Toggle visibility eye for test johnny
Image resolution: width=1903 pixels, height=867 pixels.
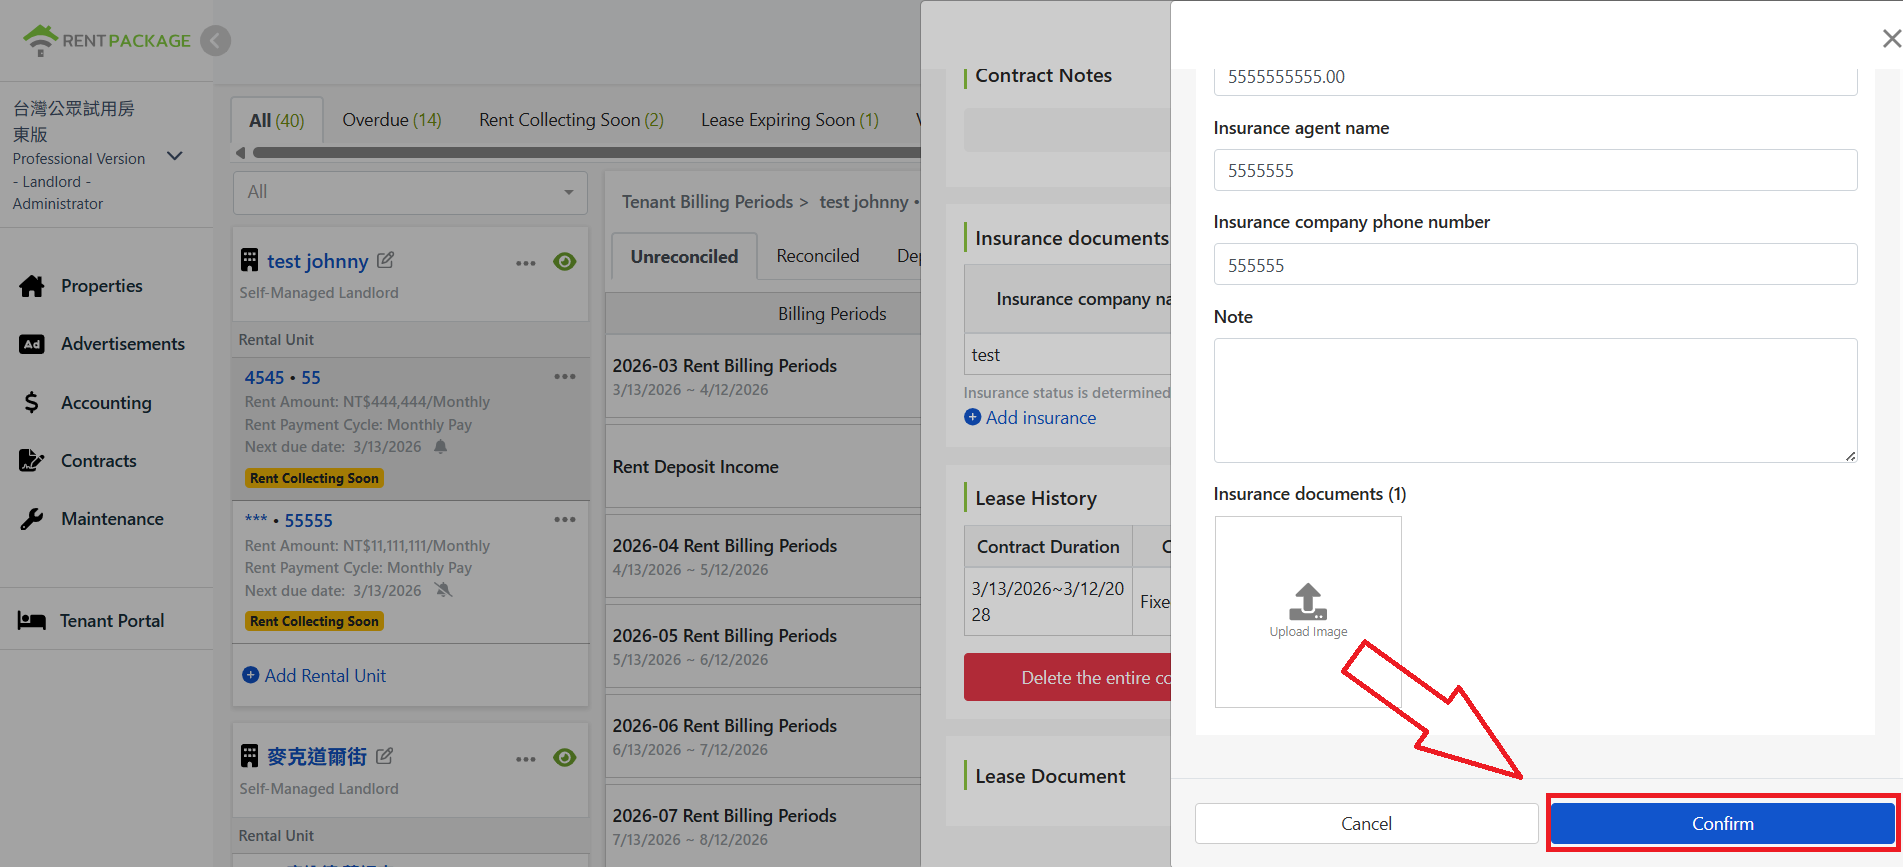(x=565, y=262)
